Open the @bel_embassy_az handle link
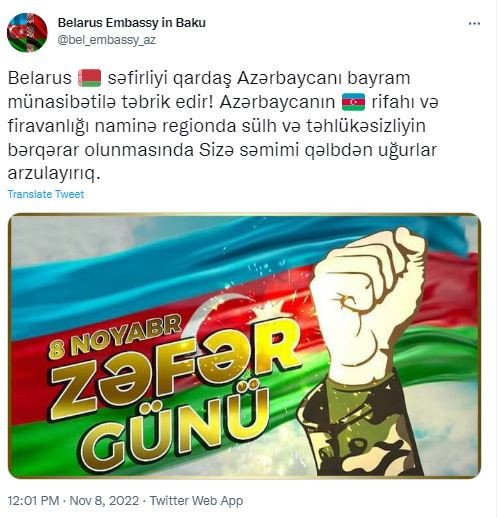Image resolution: width=499 pixels, height=518 pixels. click(x=107, y=40)
